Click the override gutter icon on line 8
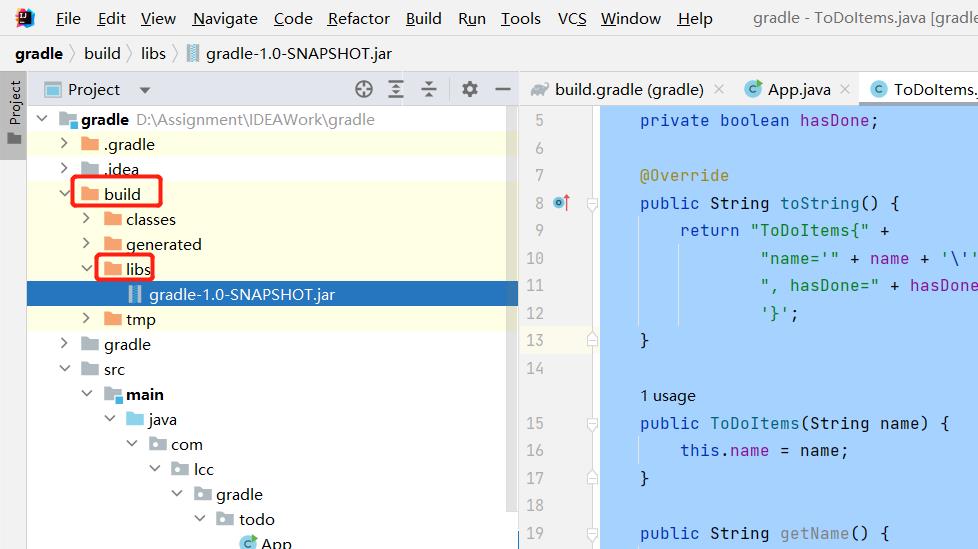The width and height of the screenshot is (978, 549). coord(561,203)
